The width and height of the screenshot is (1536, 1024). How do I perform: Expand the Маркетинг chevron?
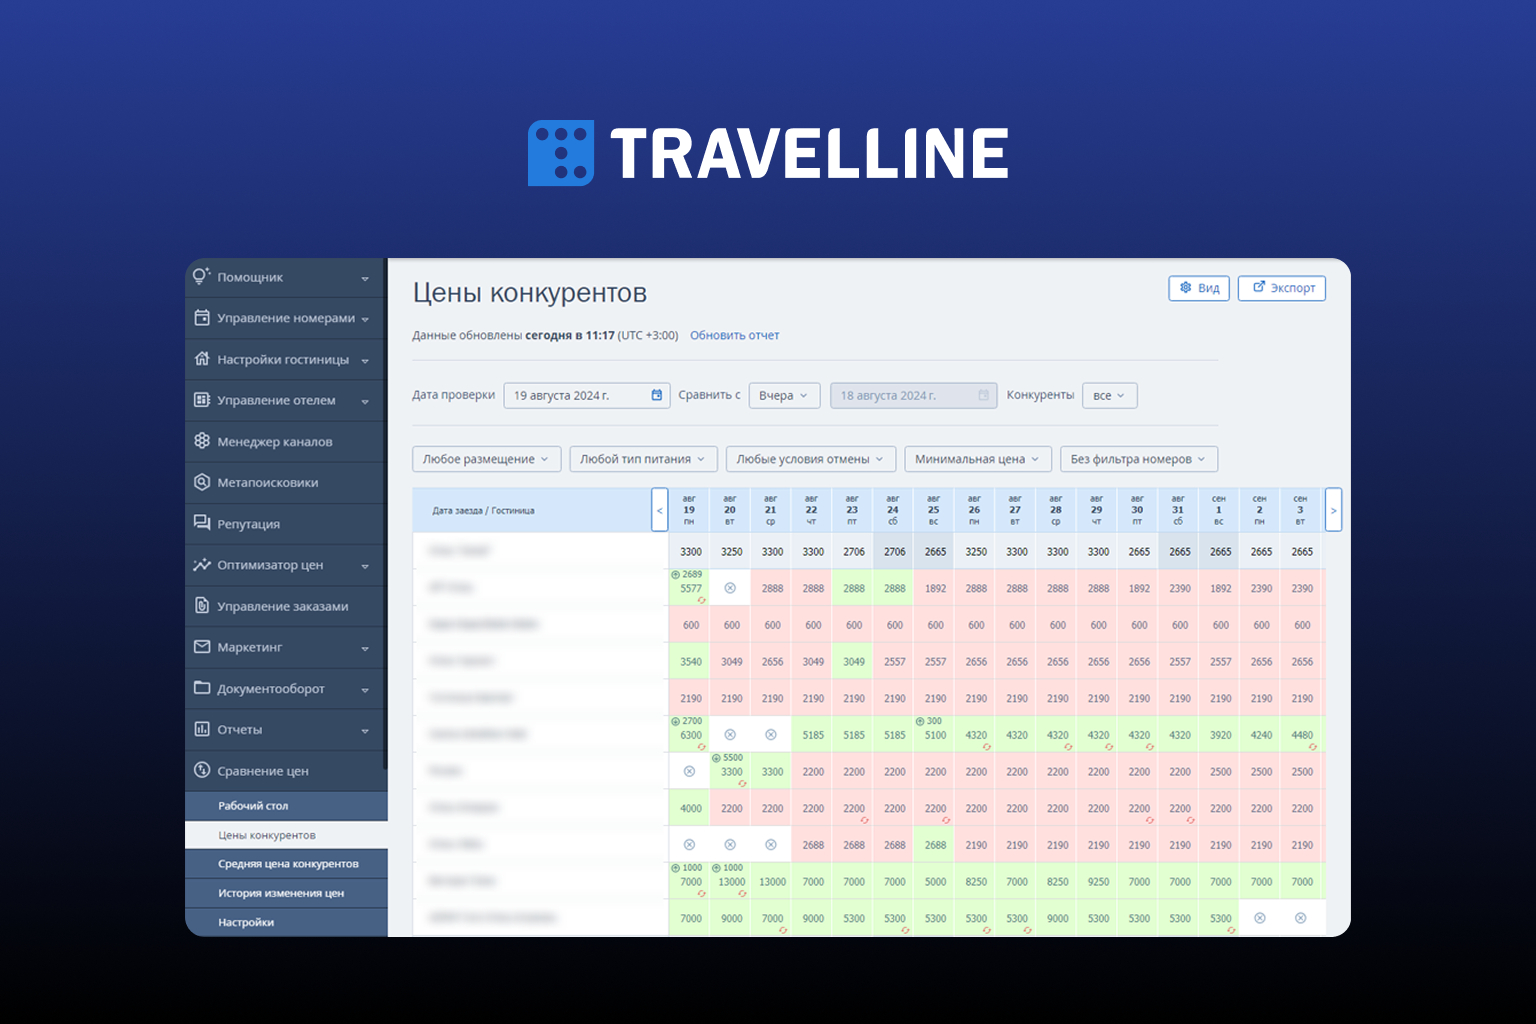365,648
